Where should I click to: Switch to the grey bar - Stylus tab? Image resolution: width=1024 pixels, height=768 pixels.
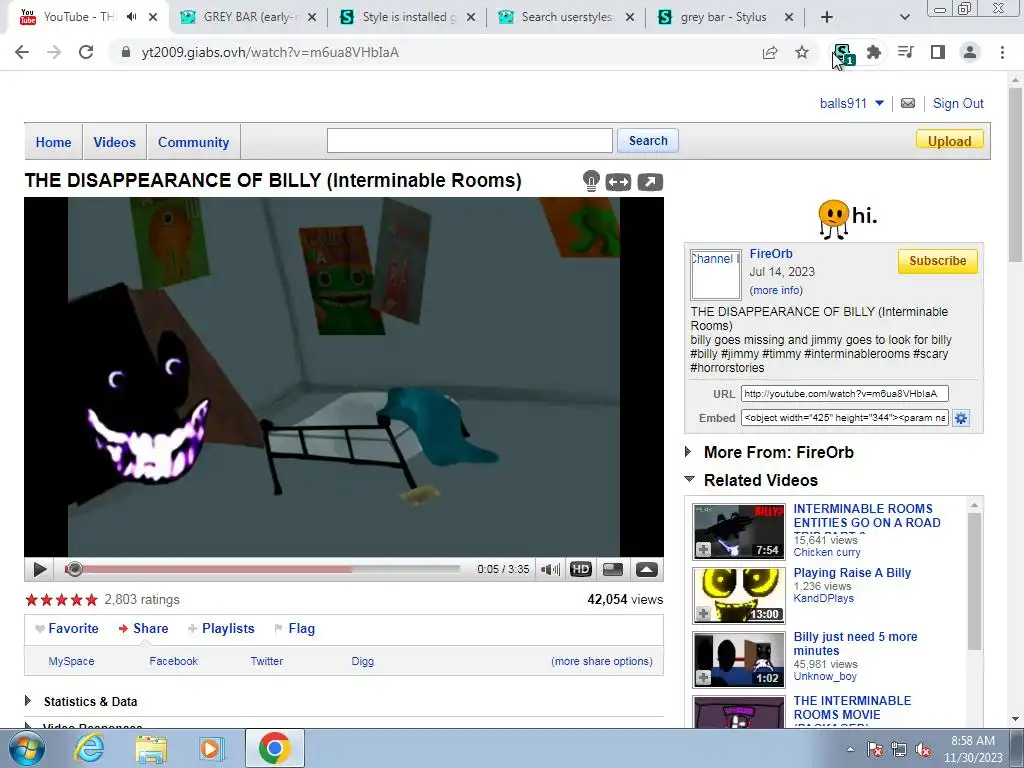point(723,17)
